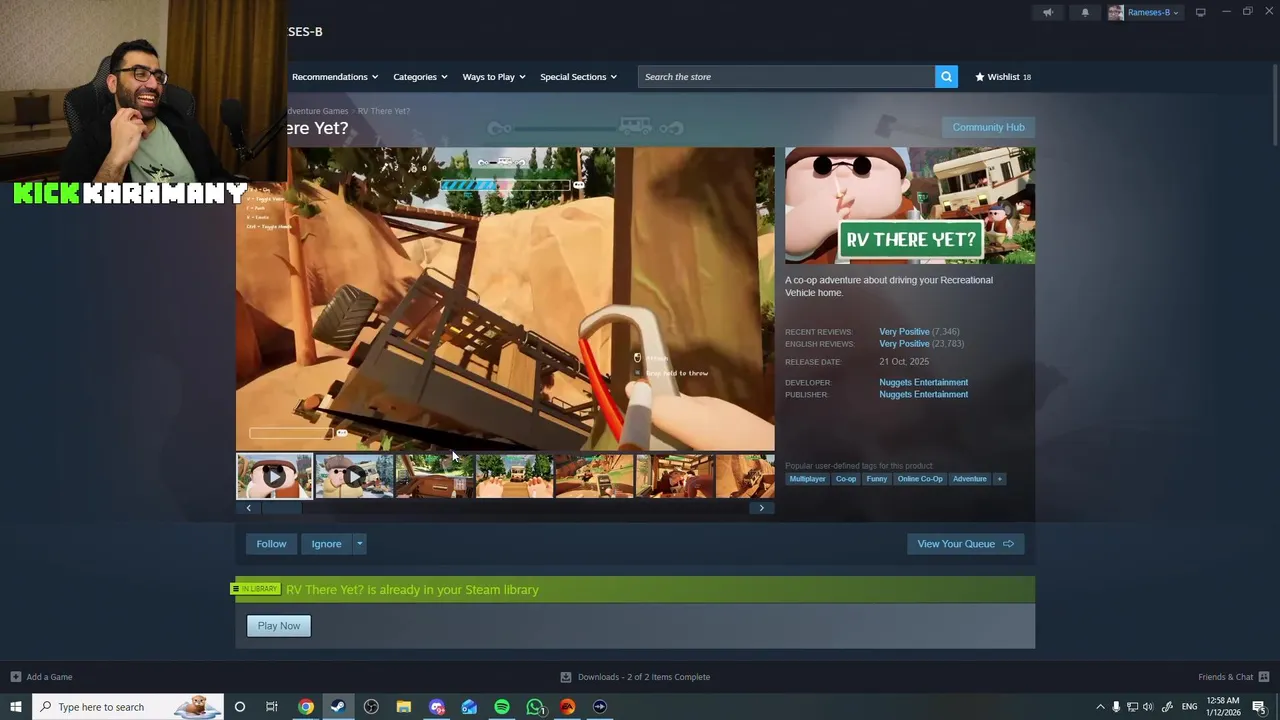Viewport: 1280px width, 720px height.
Task: Open Outlook from the taskbar
Action: point(469,707)
